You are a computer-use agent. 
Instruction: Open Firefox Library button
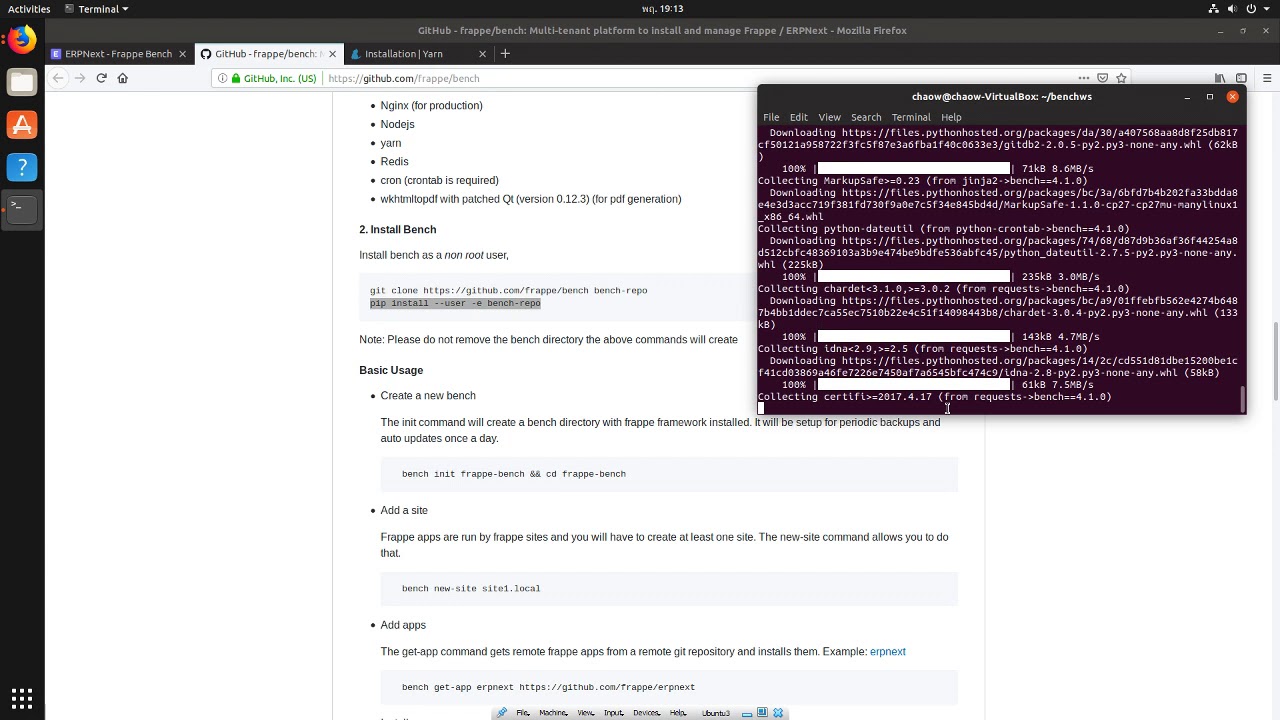click(1220, 78)
